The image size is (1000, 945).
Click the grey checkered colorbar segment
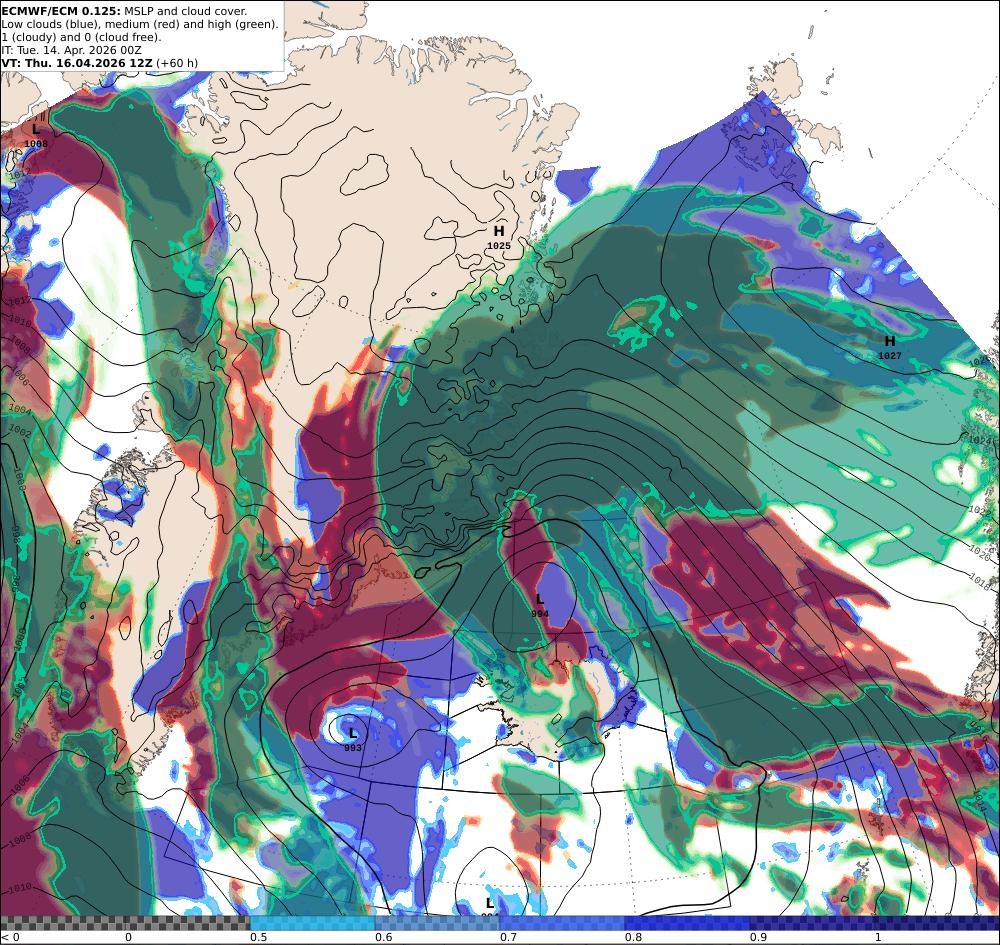pyautogui.click(x=125, y=923)
